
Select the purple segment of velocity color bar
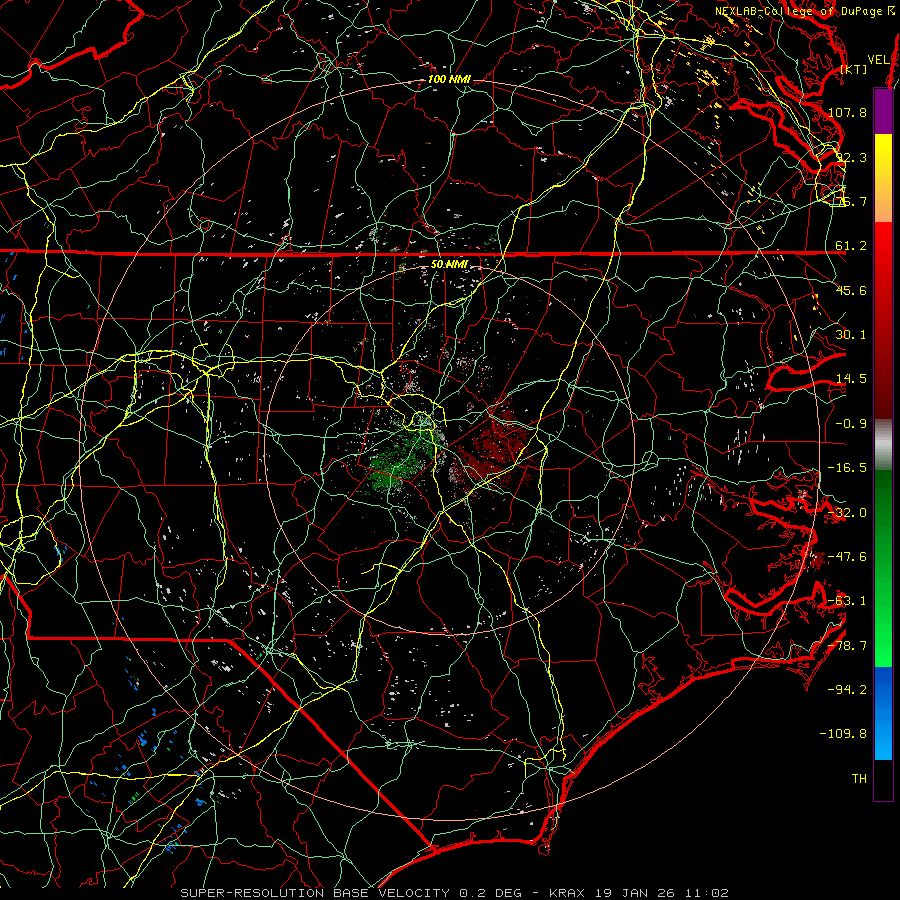(883, 111)
